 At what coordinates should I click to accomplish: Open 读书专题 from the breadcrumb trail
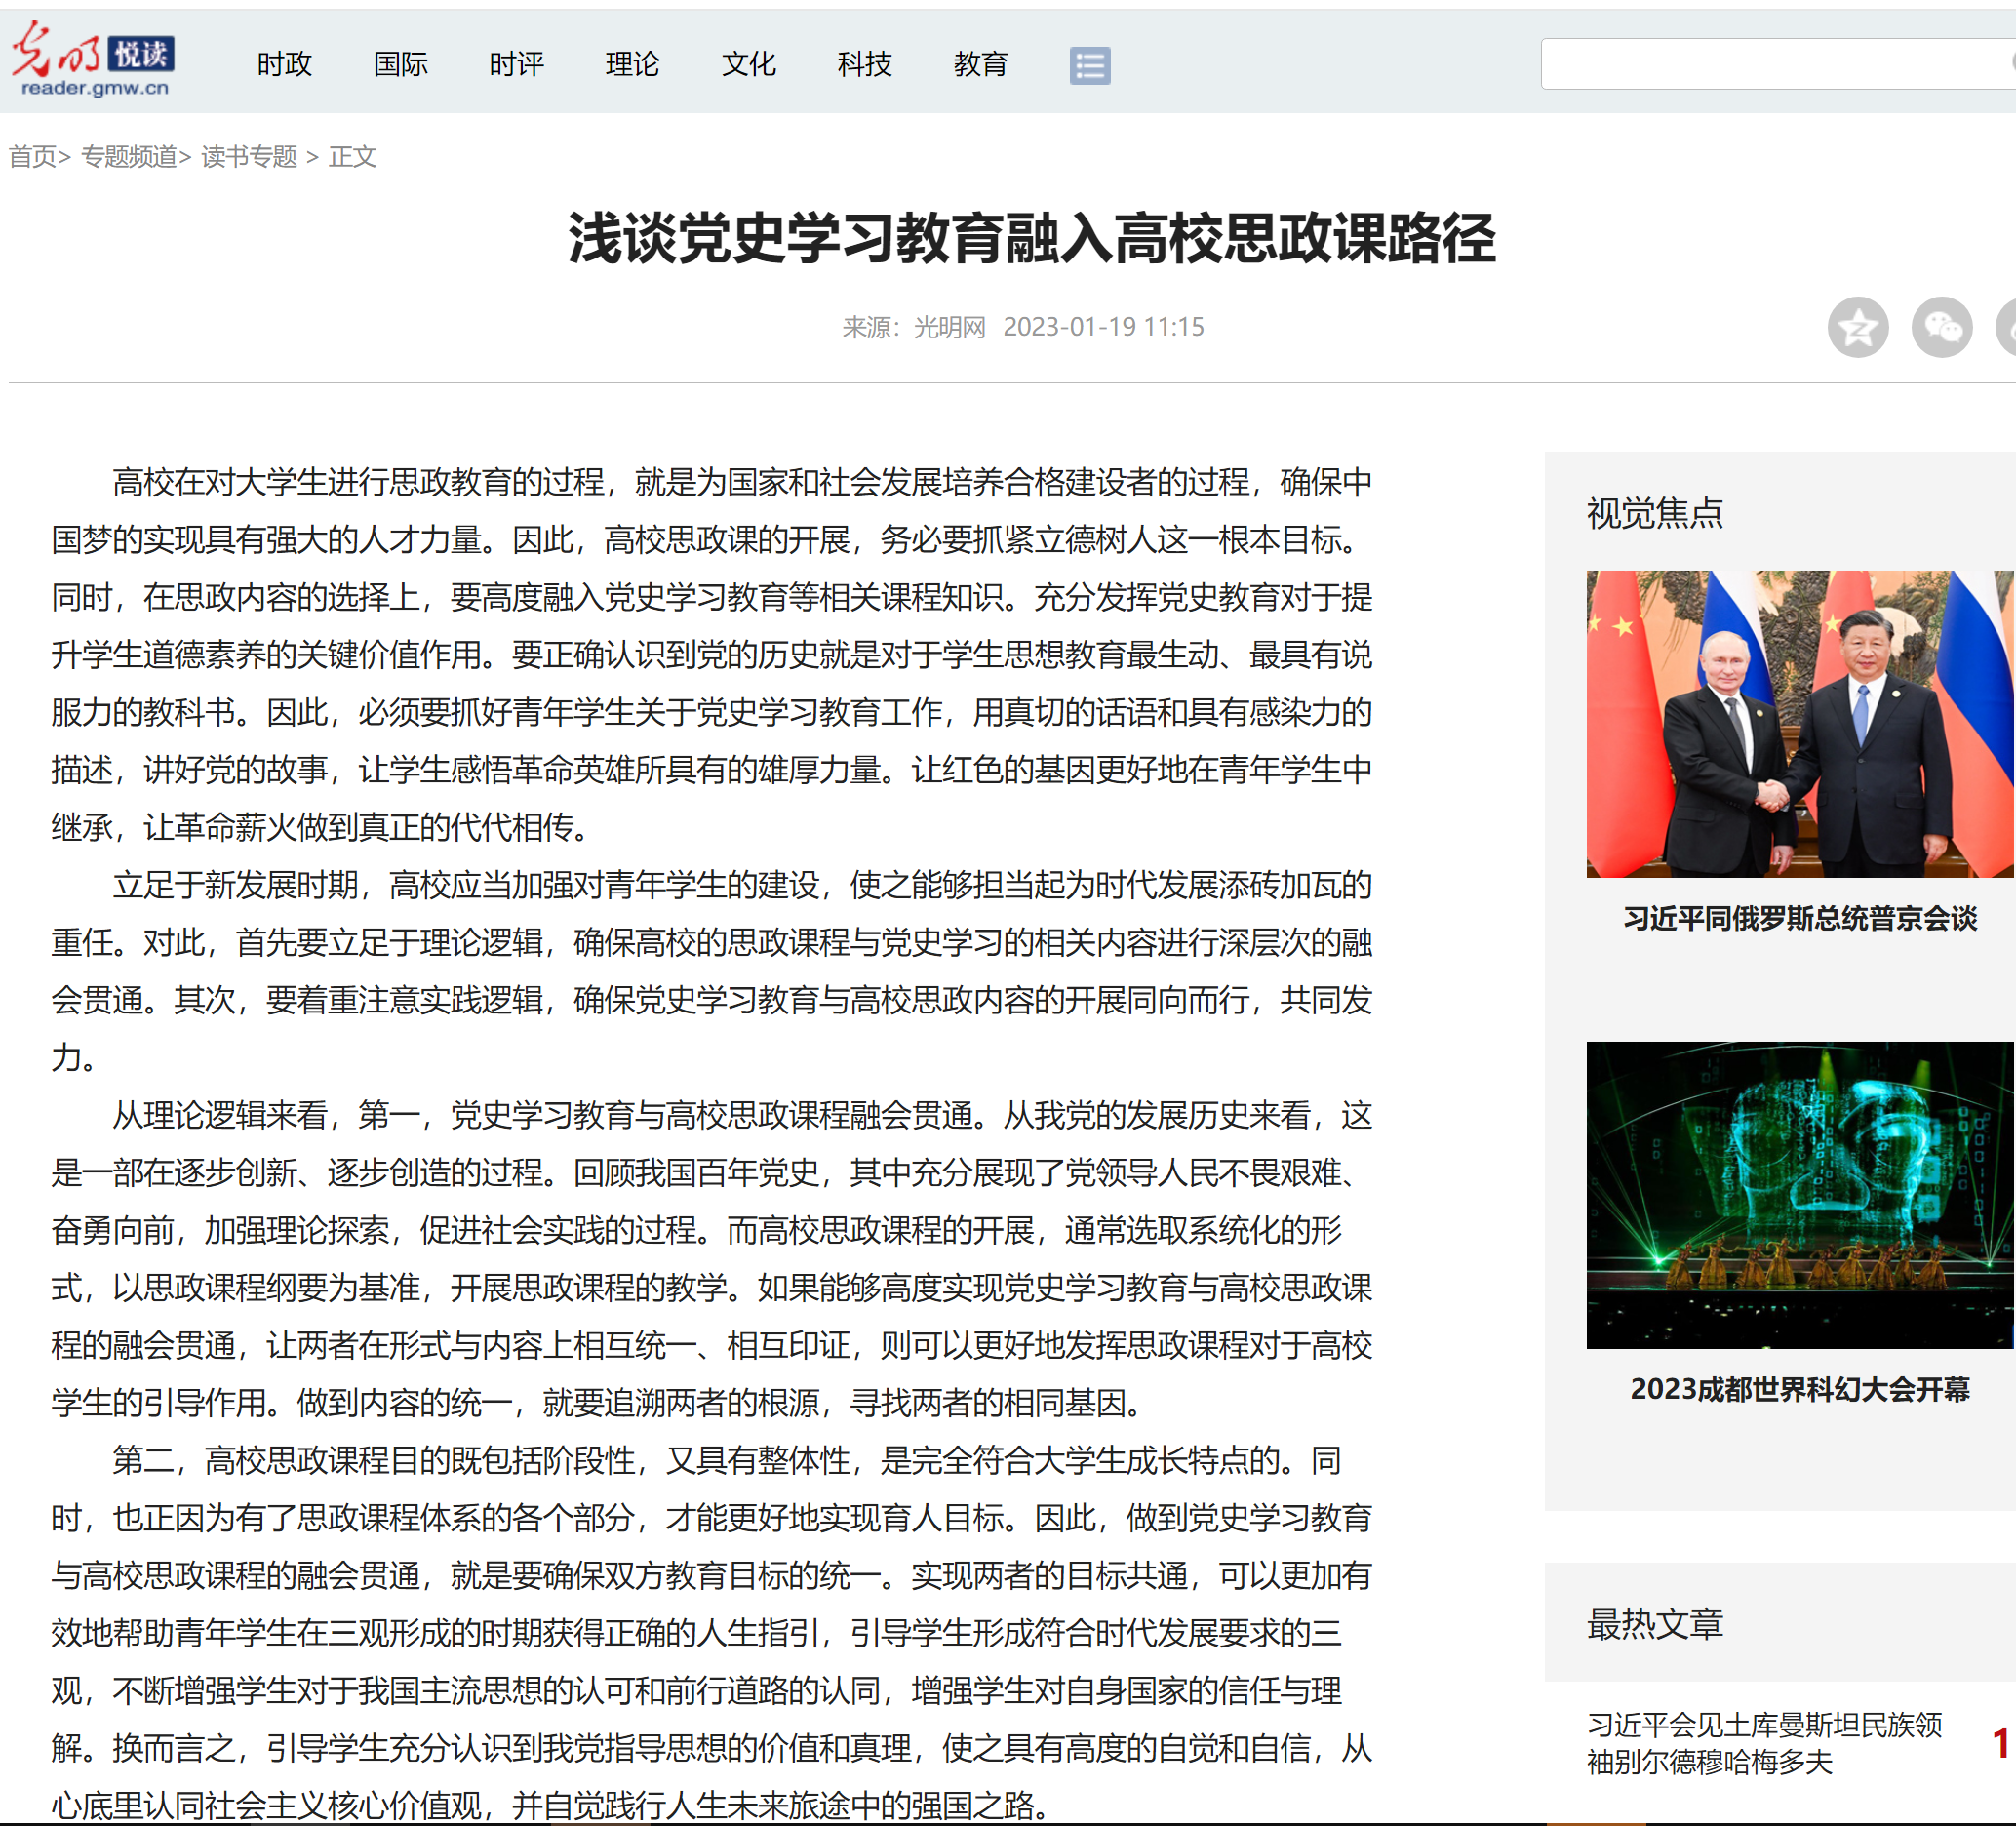point(249,157)
